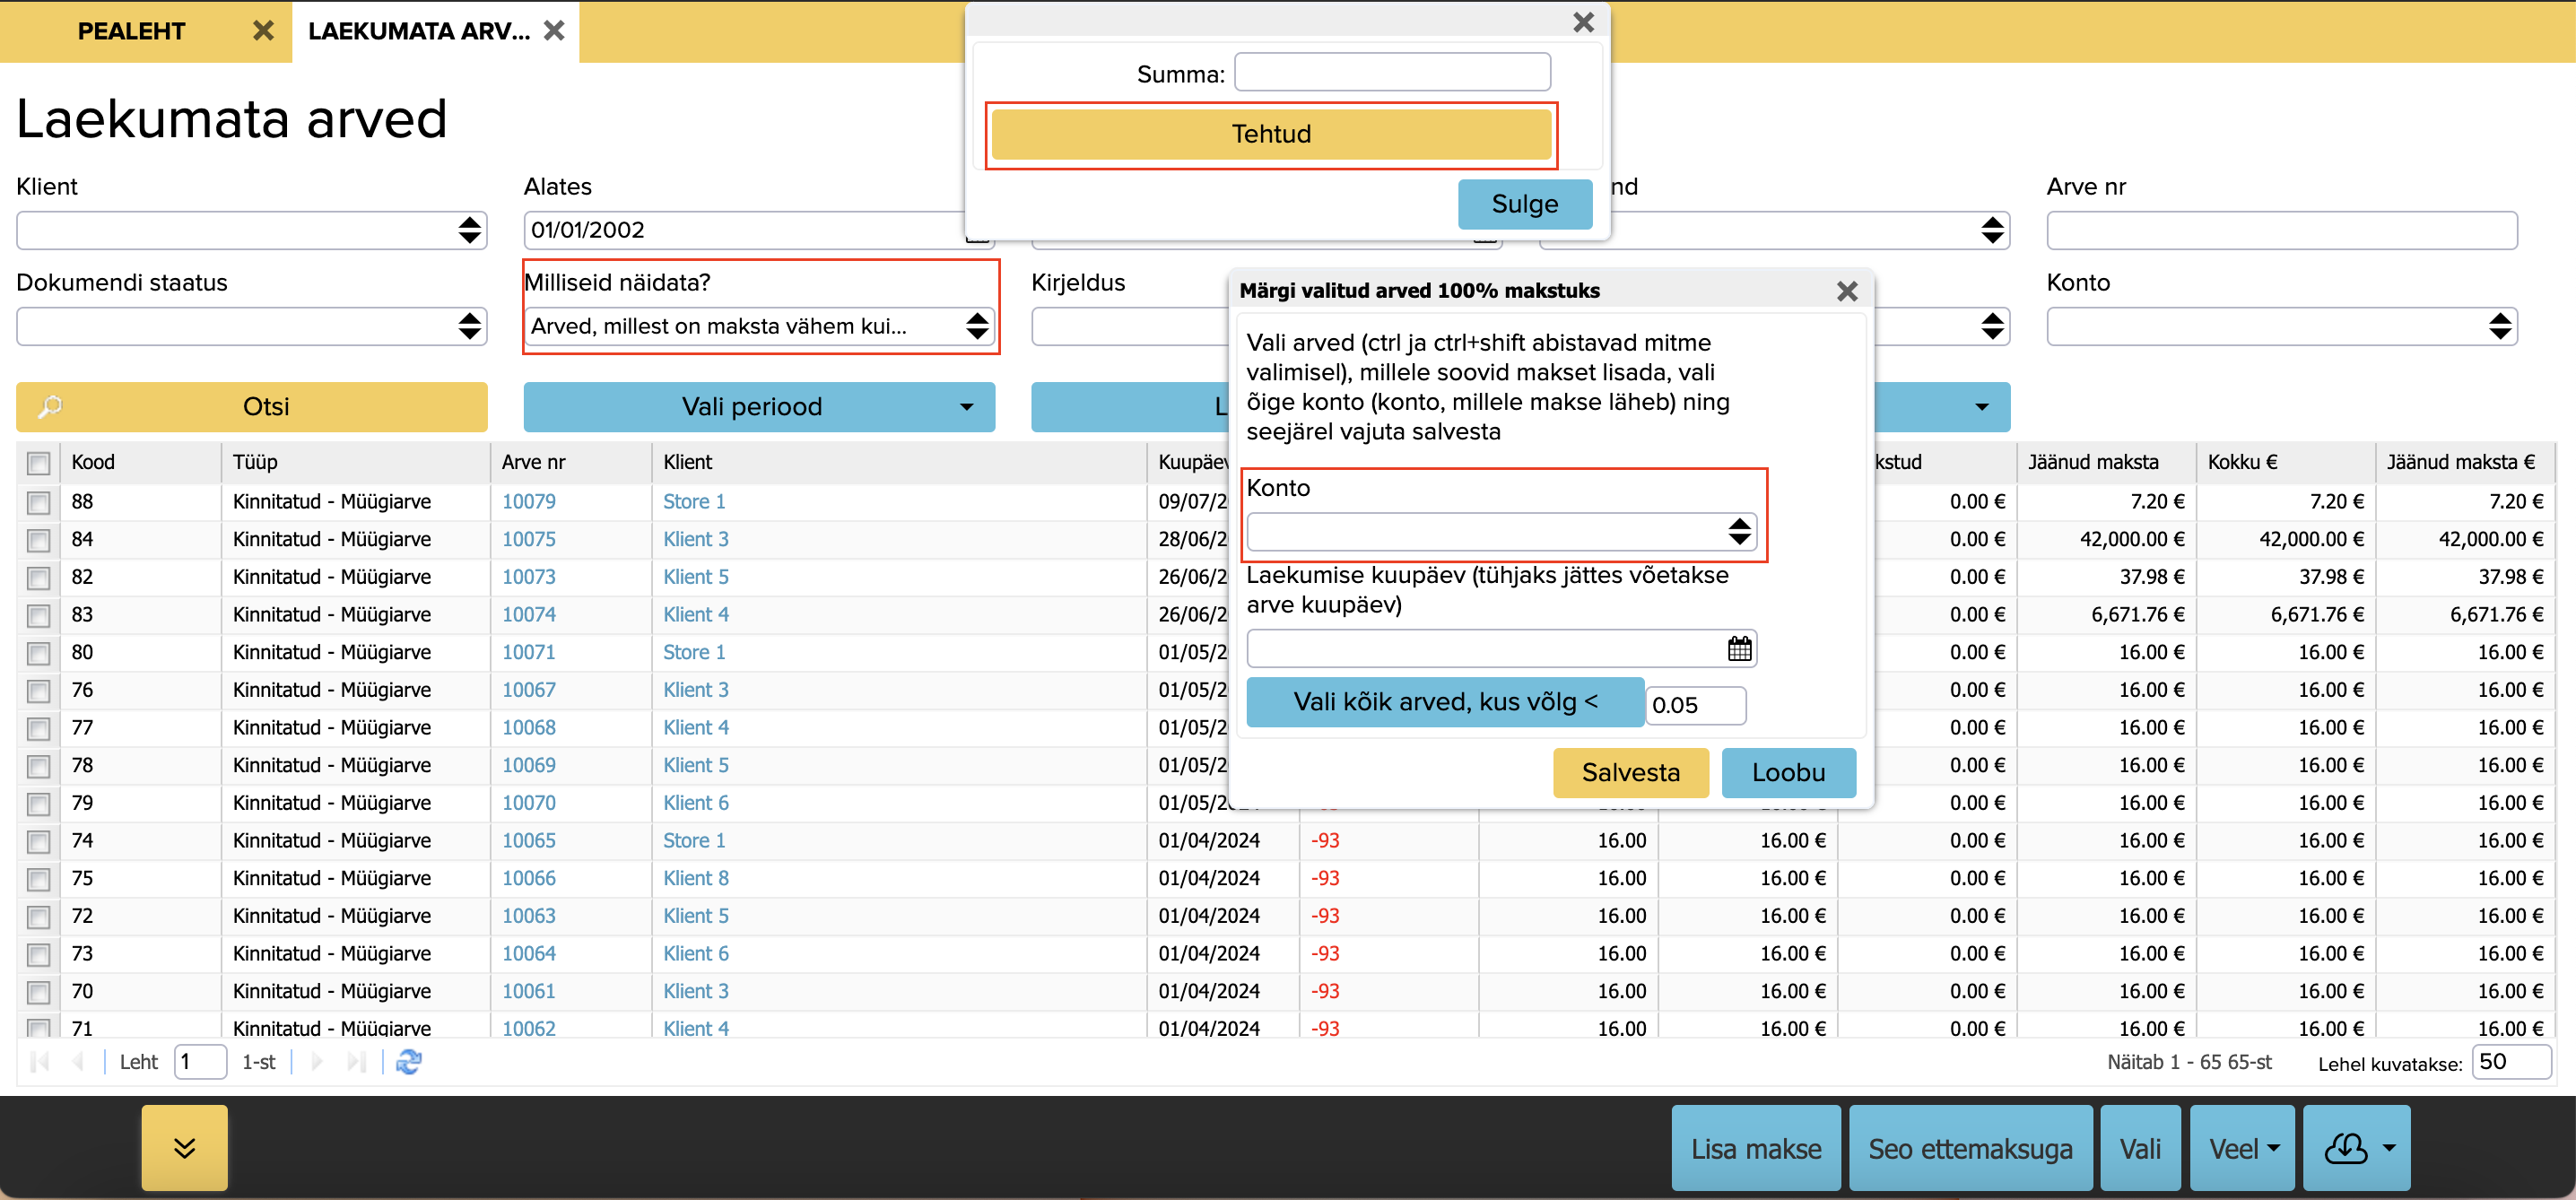The image size is (2576, 1200).
Task: Tick the checkbox for invoice row 88
Action: pyautogui.click(x=39, y=502)
